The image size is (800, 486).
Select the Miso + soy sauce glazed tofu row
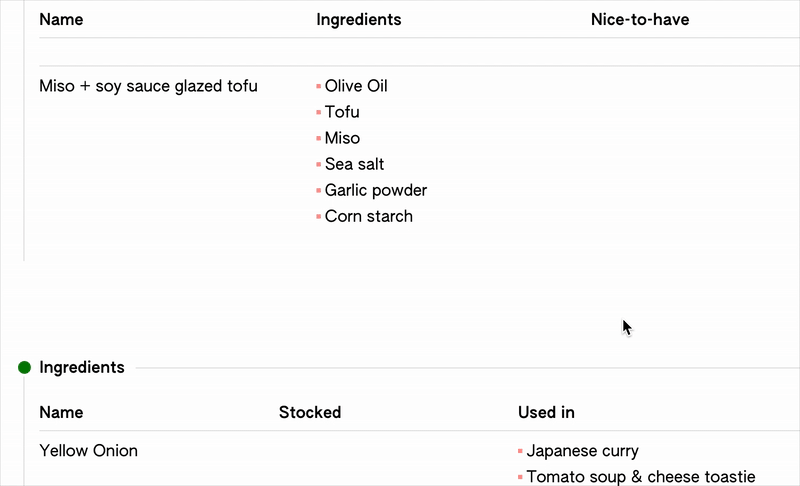click(148, 86)
